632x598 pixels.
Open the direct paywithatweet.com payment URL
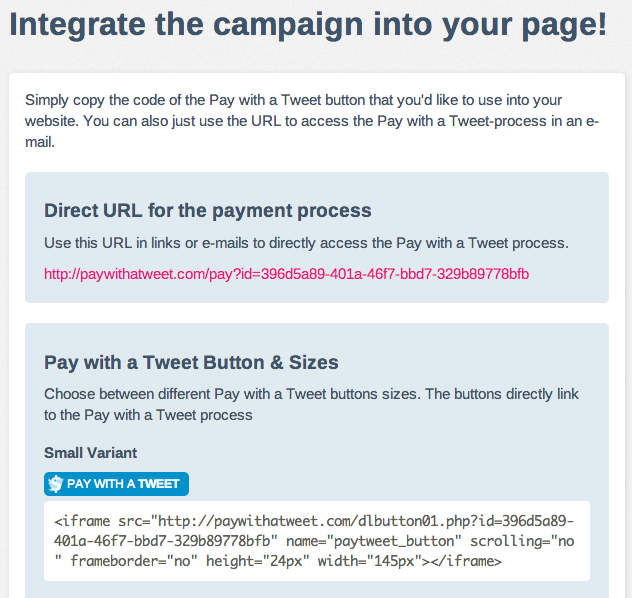pyautogui.click(x=286, y=274)
